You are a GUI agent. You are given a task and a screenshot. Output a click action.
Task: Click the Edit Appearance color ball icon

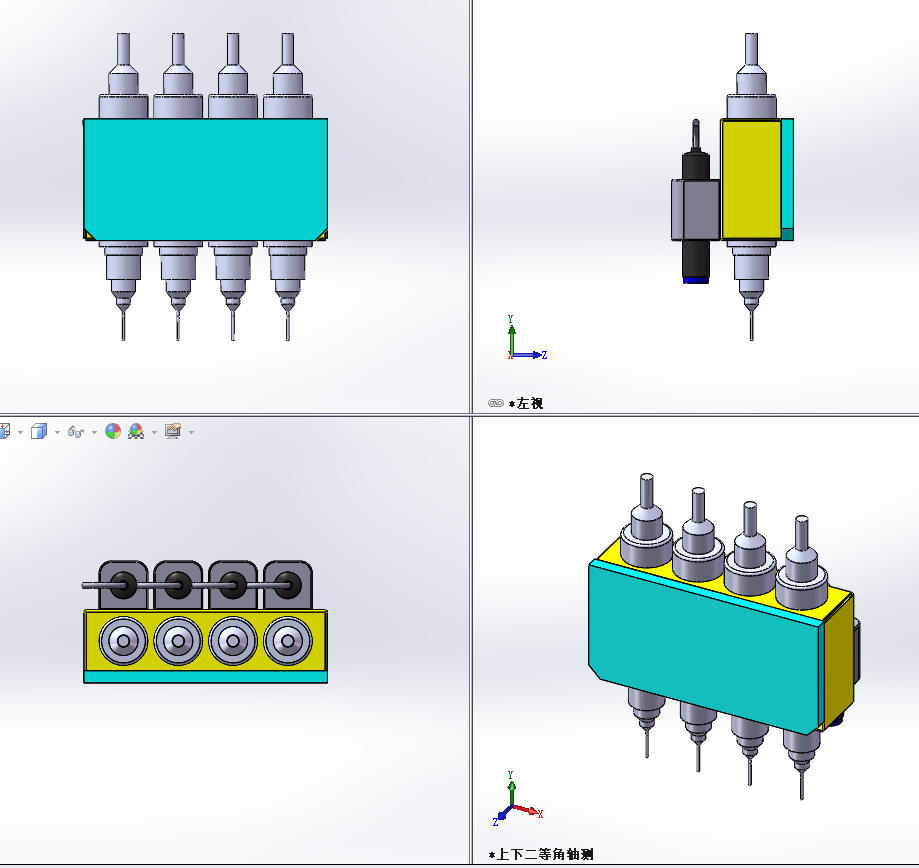pos(113,431)
